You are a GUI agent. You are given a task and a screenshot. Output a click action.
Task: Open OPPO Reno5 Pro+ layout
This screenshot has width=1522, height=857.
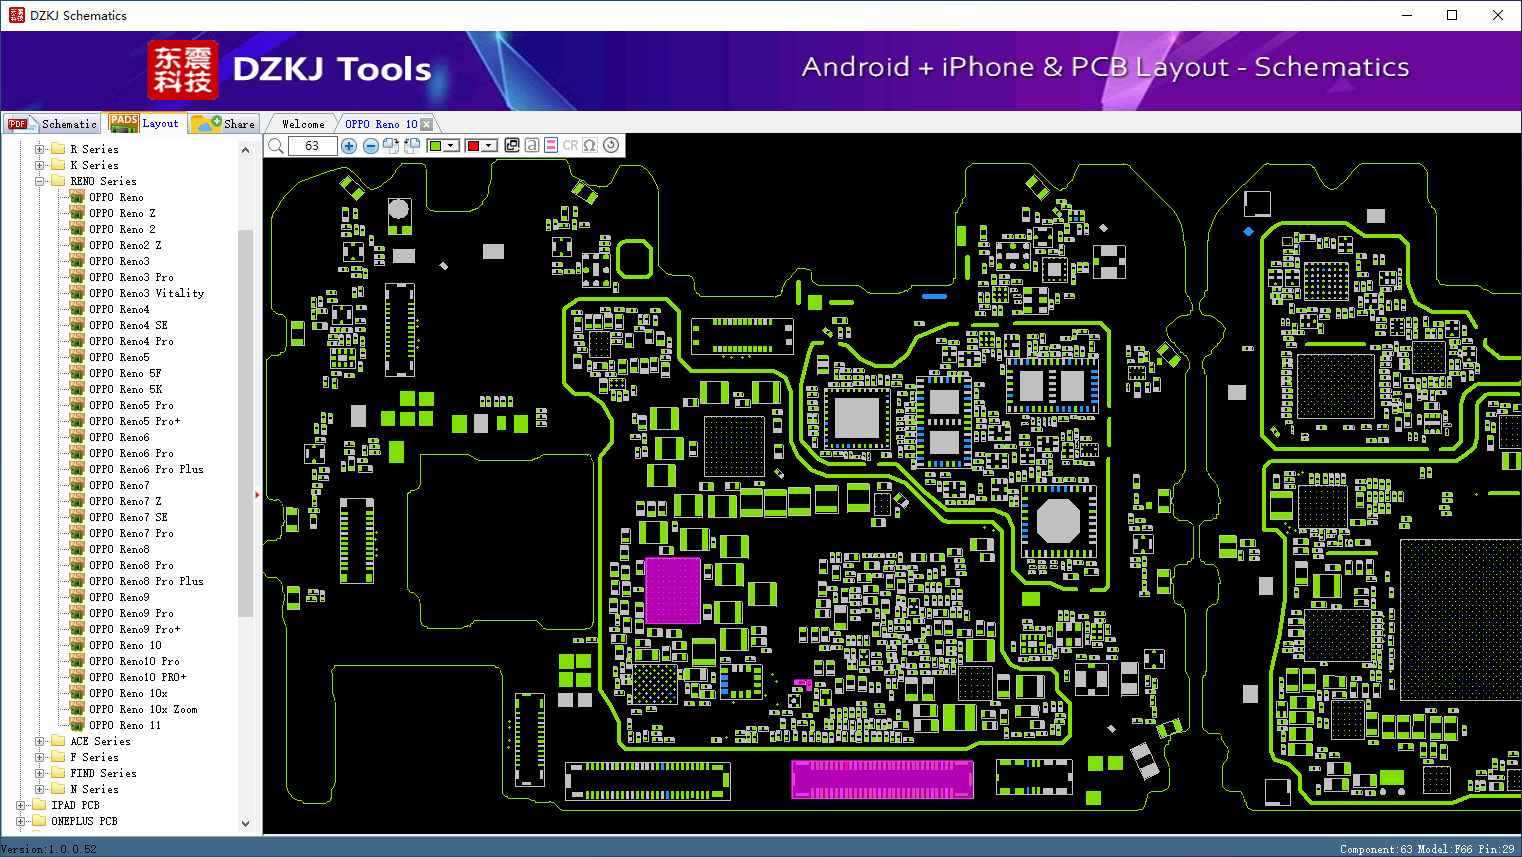[x=134, y=421]
